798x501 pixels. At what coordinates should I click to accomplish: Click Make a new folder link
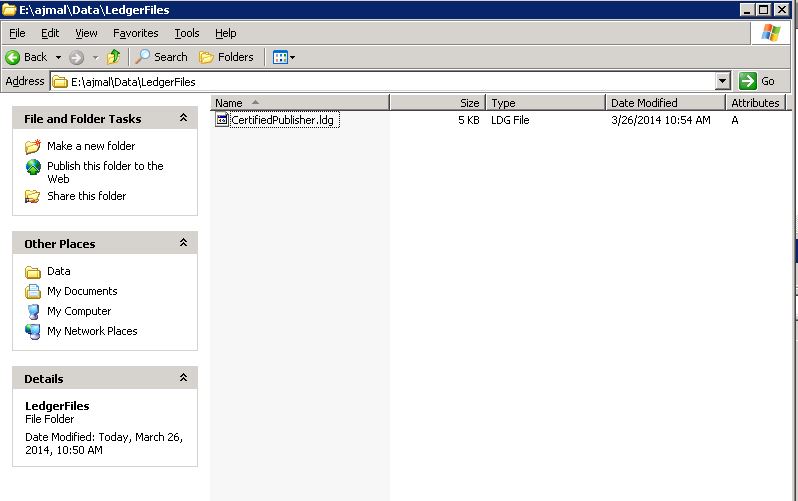(91, 146)
